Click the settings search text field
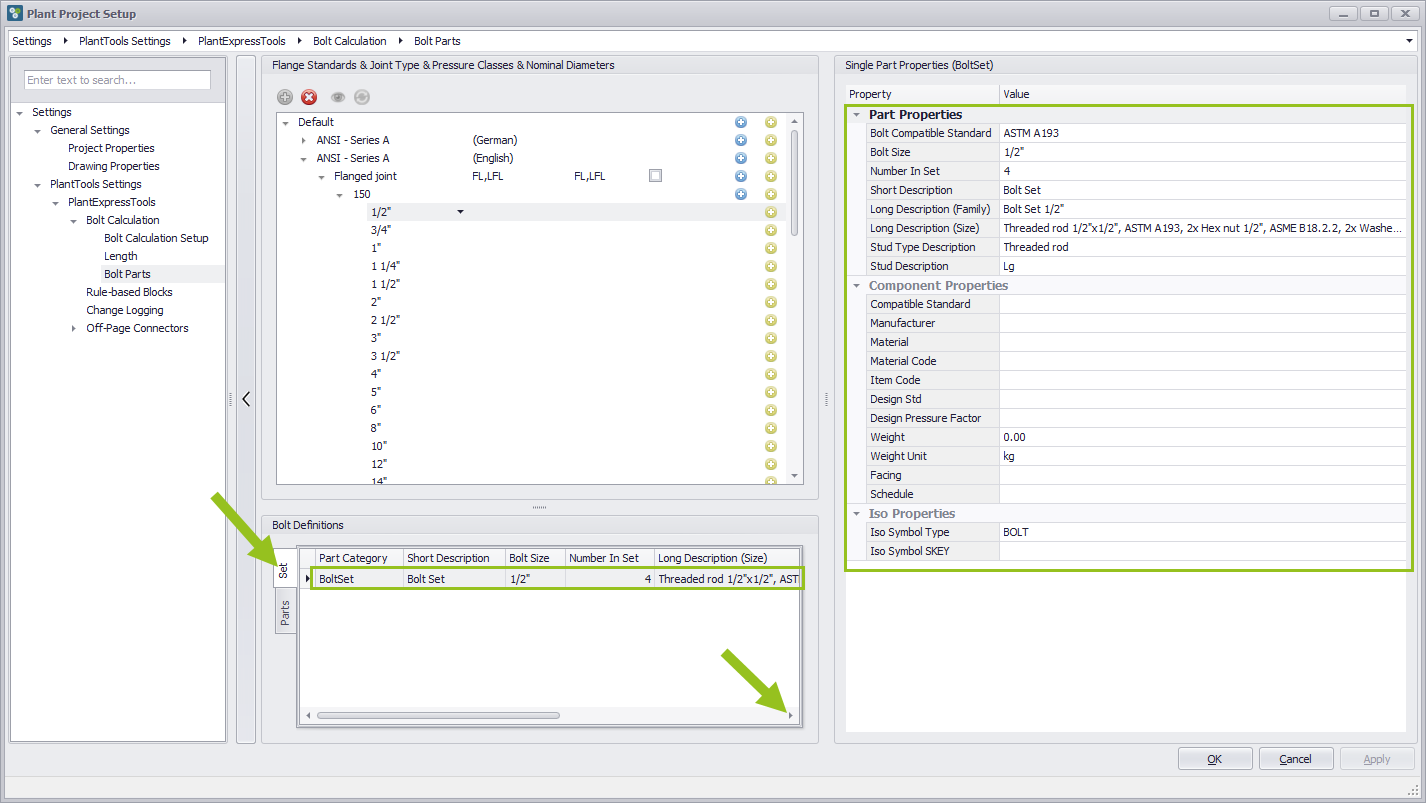Viewport: 1426px width, 803px height. (118, 80)
